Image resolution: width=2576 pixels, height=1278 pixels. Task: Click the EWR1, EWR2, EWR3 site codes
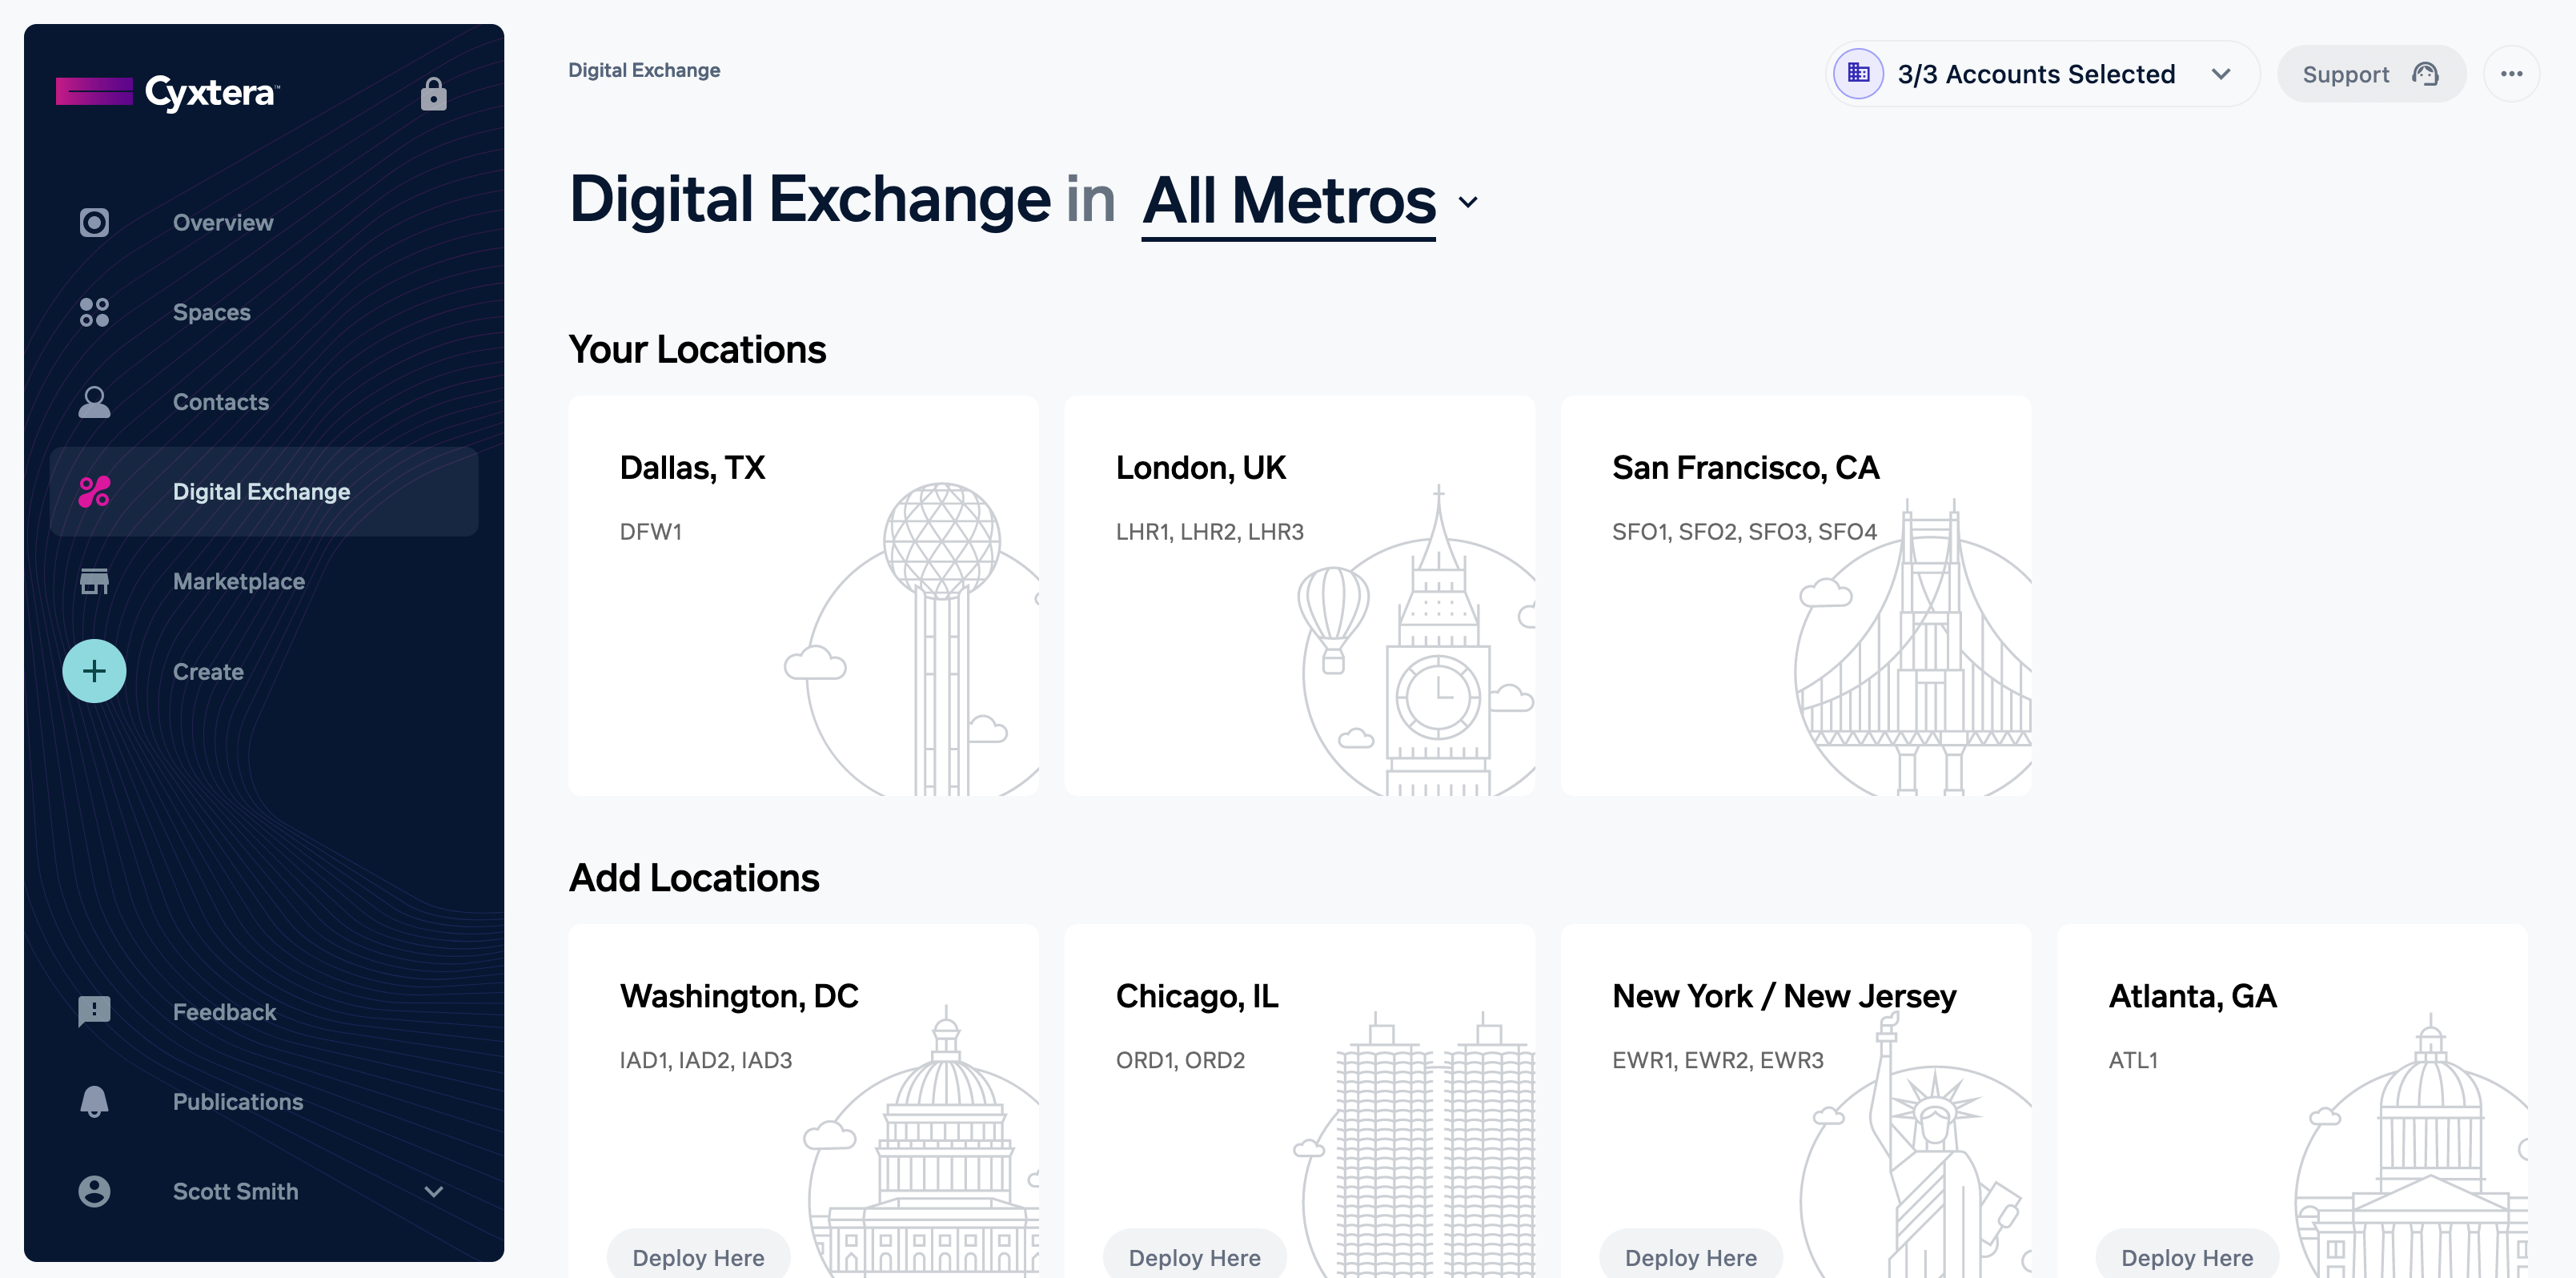point(1717,1060)
